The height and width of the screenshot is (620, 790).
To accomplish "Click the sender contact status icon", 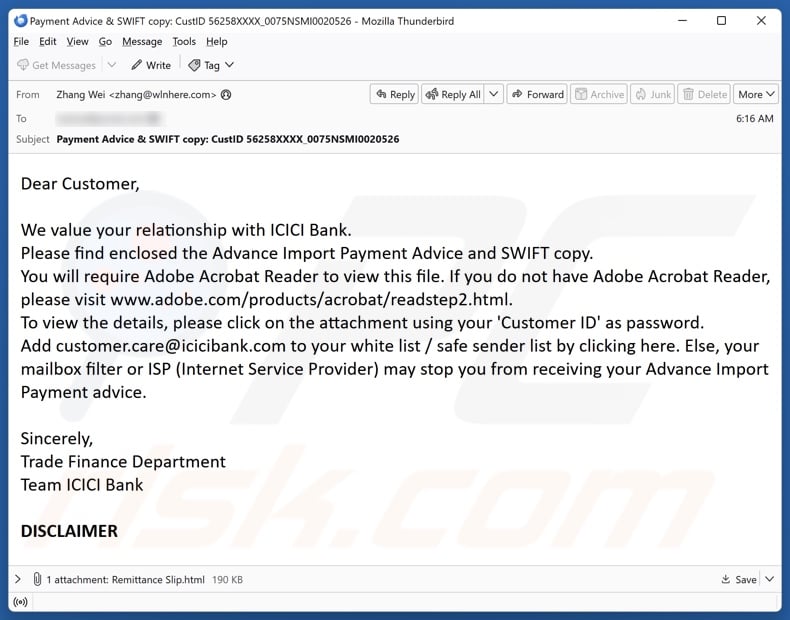I will (226, 95).
